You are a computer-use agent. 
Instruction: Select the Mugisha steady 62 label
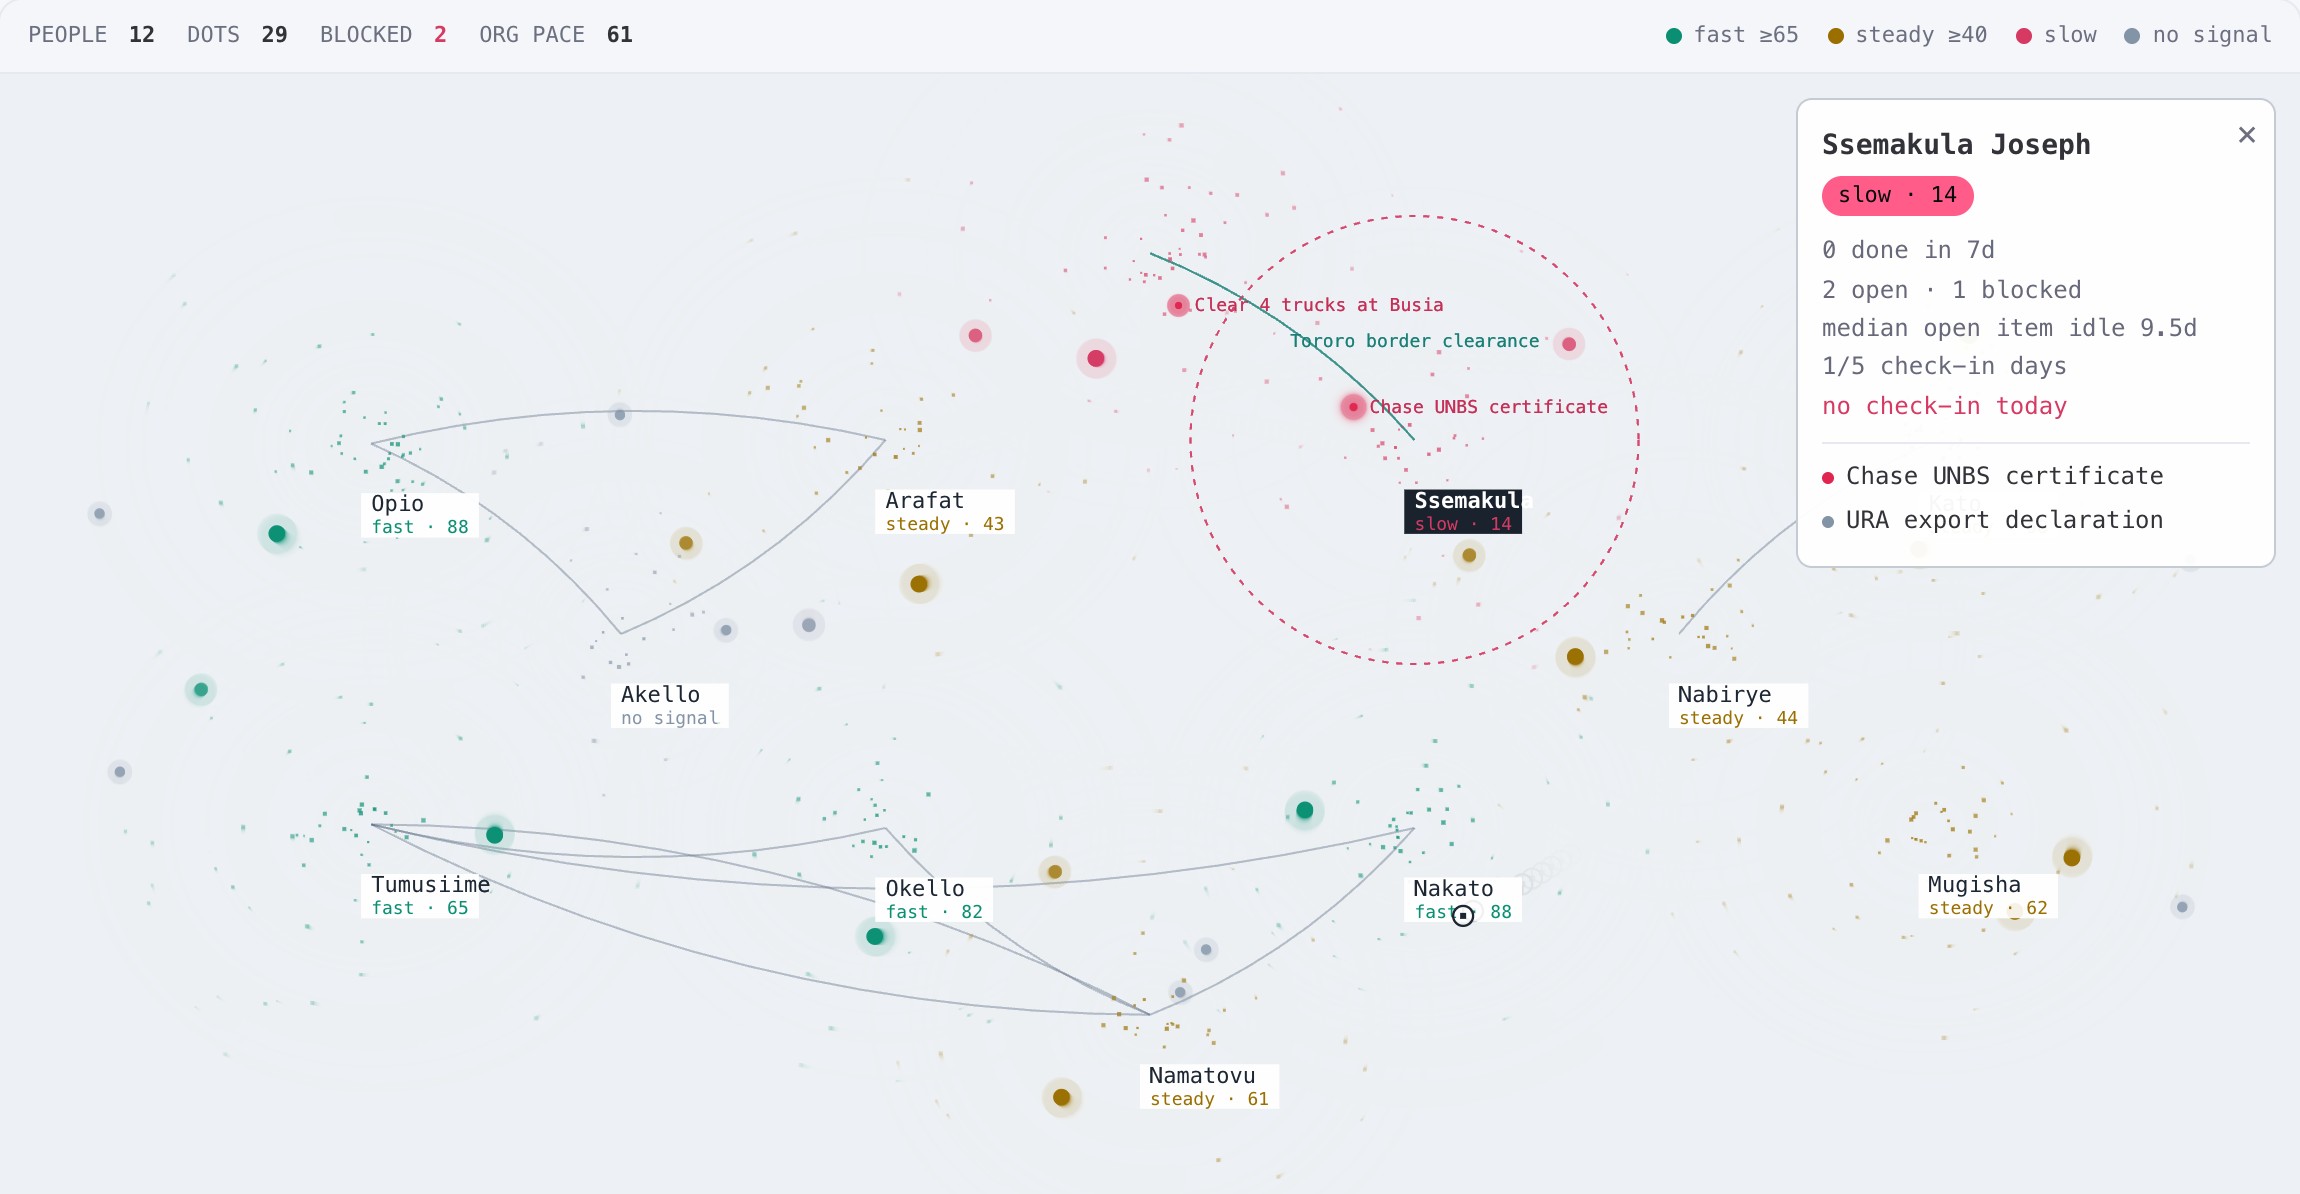(x=1988, y=896)
